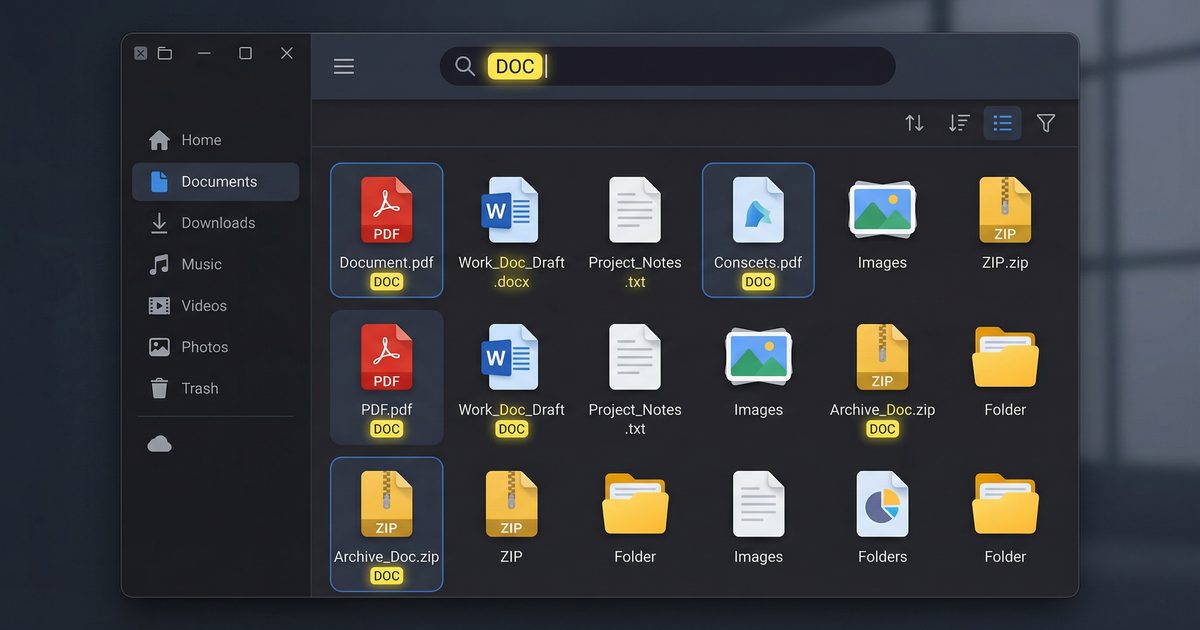Screen dimensions: 1200x630
Task: Open Folder in the row with PDF.pdf
Action: pos(1005,370)
